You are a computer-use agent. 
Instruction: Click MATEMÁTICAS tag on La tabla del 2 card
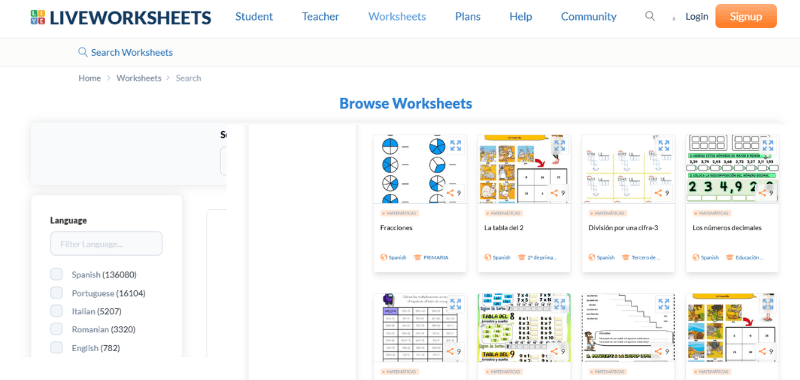coord(503,213)
